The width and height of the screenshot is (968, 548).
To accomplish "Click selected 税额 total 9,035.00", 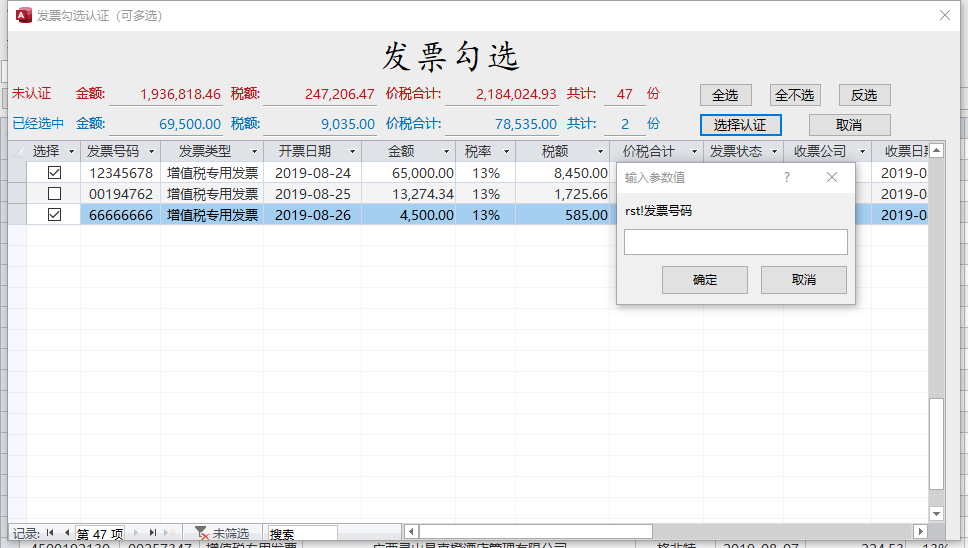I will [x=320, y=124].
